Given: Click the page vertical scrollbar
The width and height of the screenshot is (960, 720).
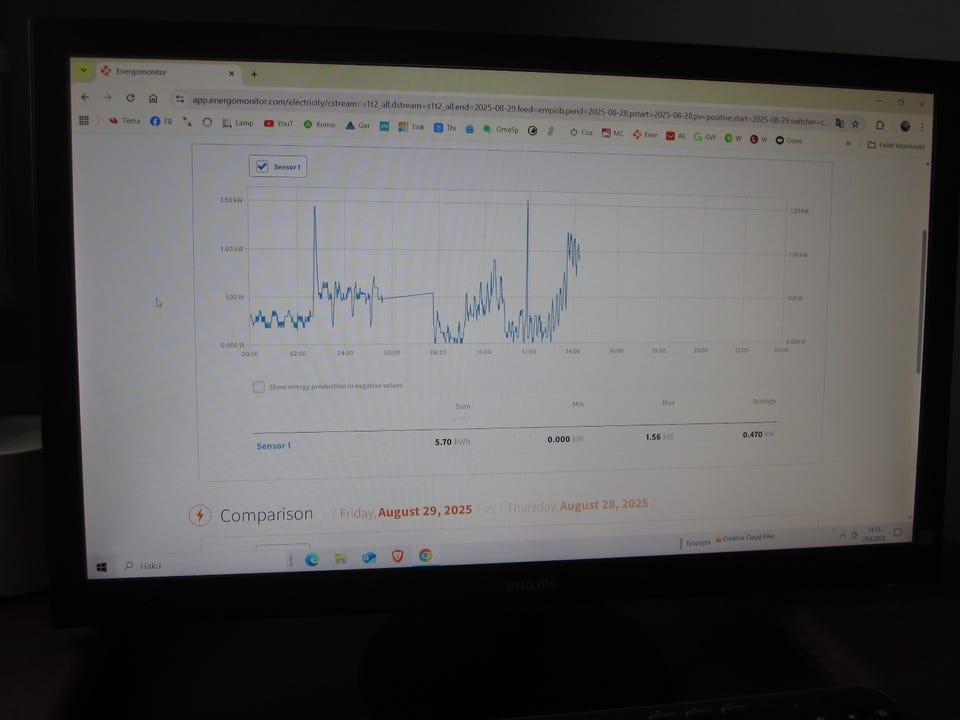Looking at the screenshot, I should (x=922, y=300).
